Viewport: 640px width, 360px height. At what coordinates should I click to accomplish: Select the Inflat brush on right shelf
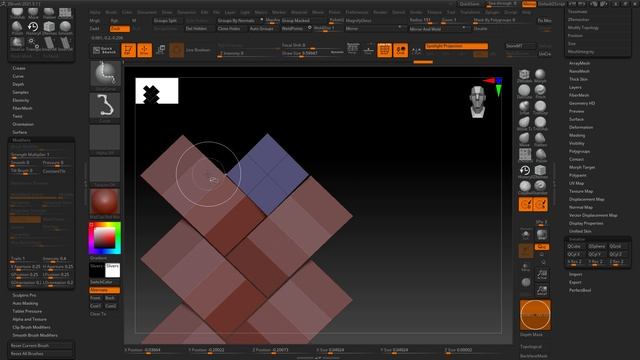pyautogui.click(x=524, y=108)
